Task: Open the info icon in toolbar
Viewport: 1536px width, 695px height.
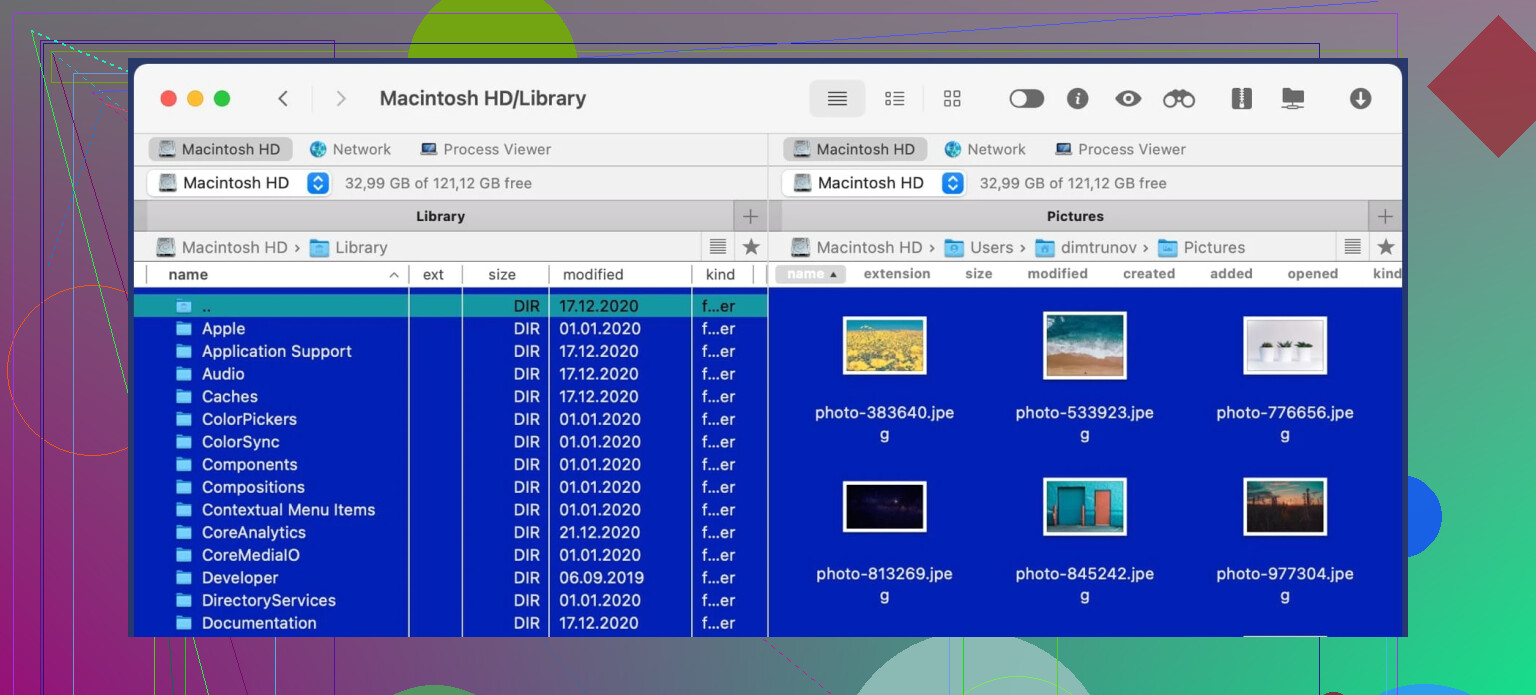Action: pyautogui.click(x=1077, y=99)
